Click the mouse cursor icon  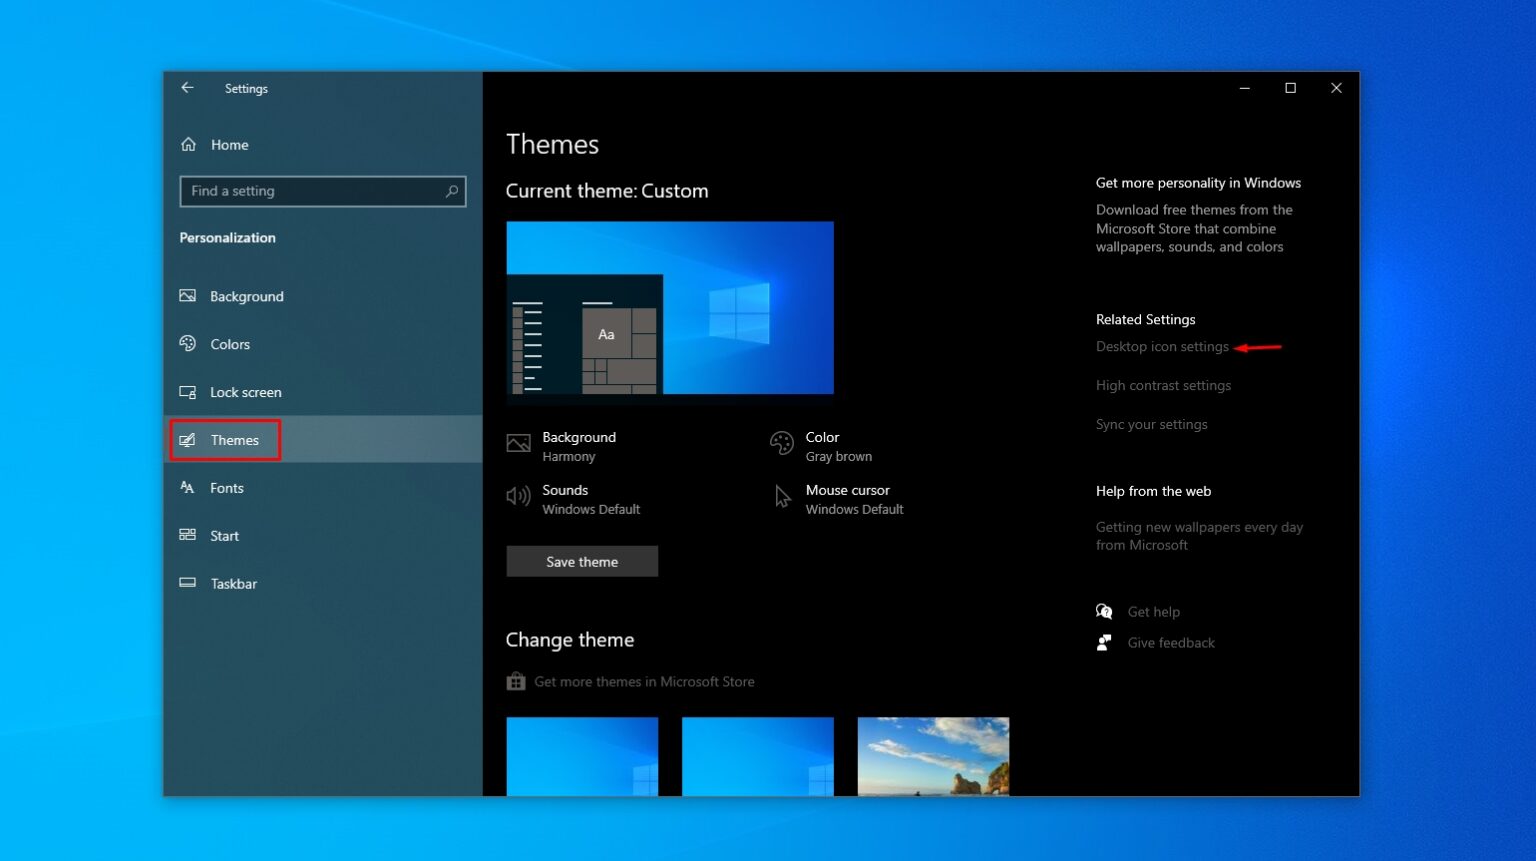pyautogui.click(x=781, y=496)
